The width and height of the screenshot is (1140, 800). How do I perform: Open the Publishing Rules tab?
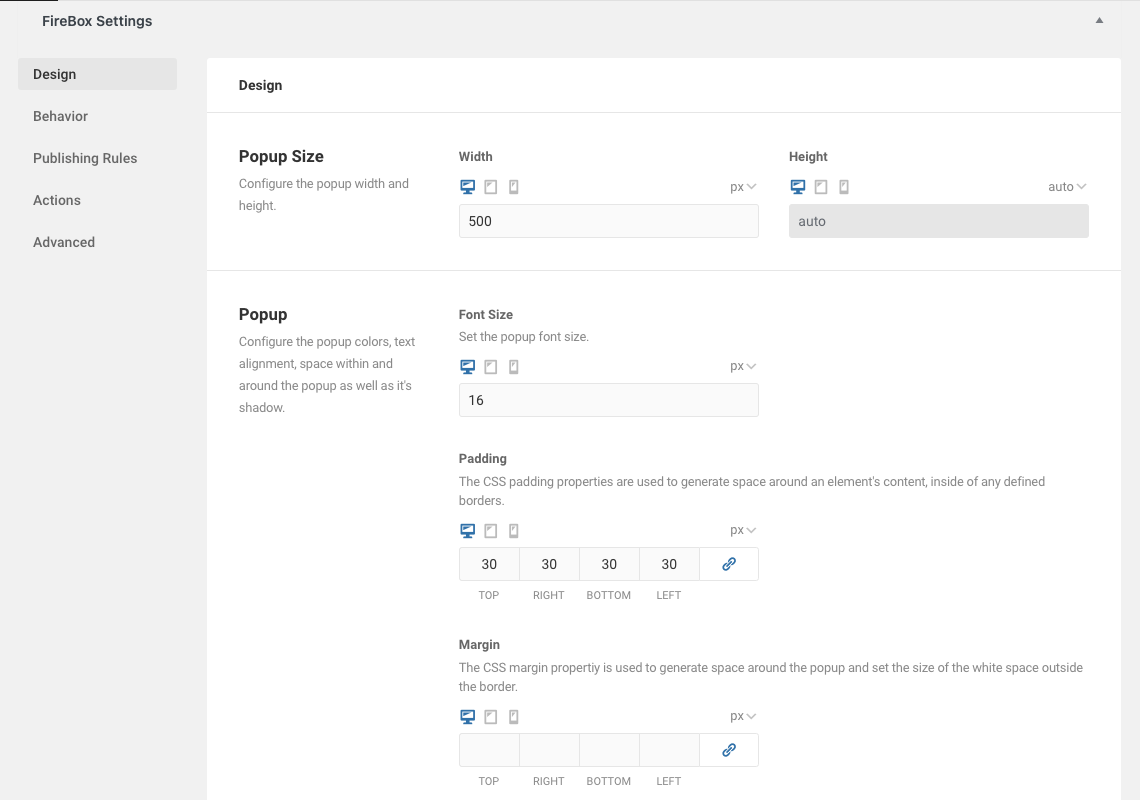tap(85, 158)
